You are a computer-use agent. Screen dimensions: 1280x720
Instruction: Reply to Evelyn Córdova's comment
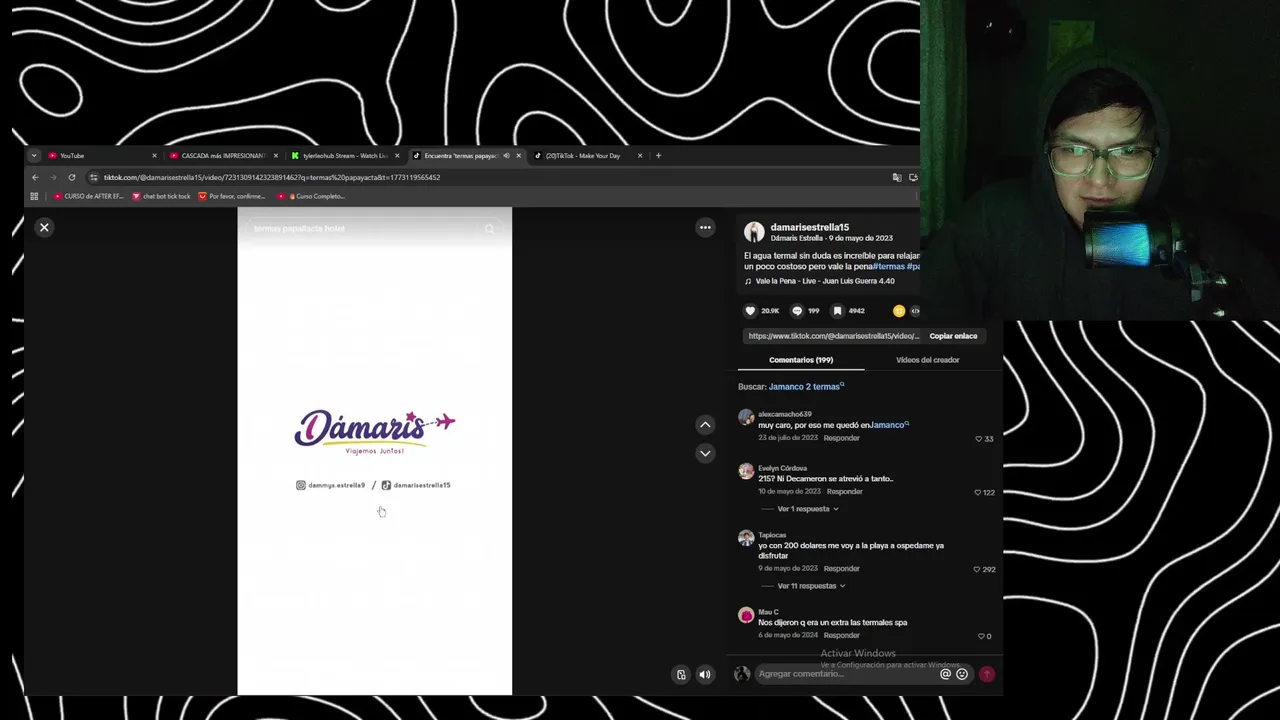[845, 491]
